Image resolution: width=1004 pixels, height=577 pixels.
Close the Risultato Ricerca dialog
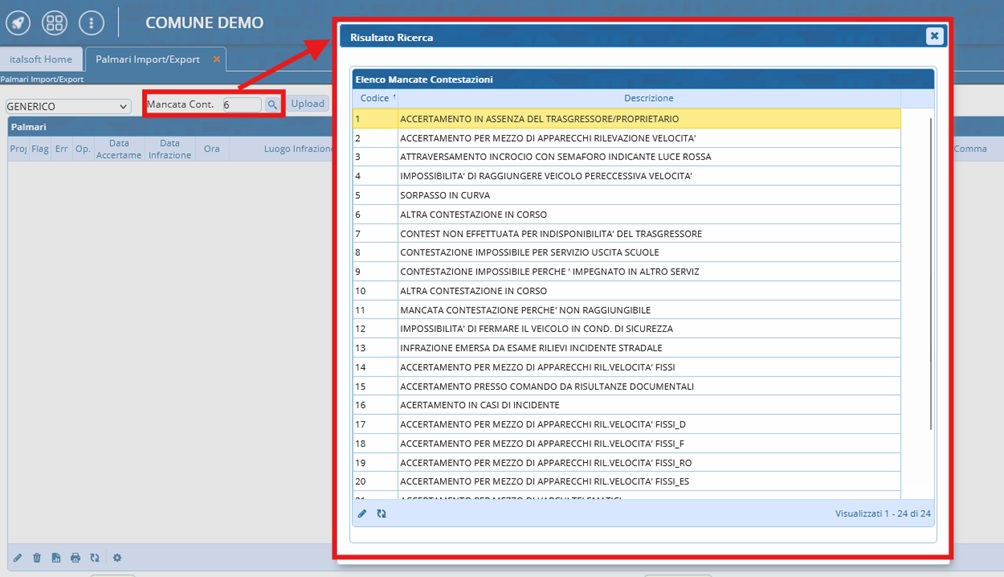click(x=933, y=36)
